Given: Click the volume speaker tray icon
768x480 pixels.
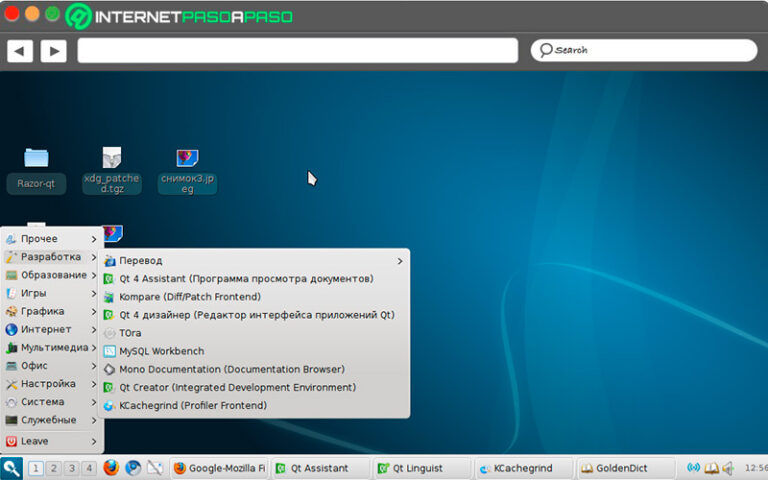Looking at the screenshot, I should point(728,467).
